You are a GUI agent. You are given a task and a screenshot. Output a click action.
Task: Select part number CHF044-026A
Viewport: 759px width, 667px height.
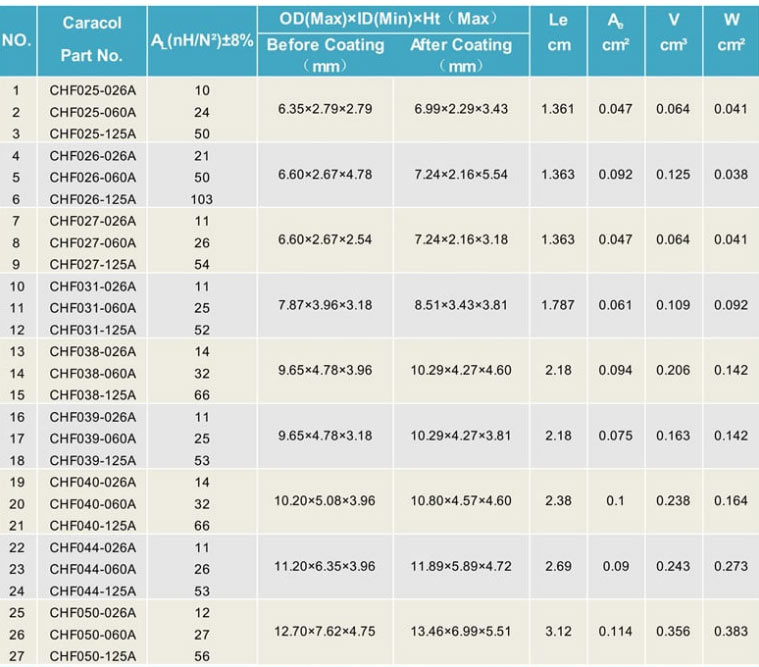(92, 548)
